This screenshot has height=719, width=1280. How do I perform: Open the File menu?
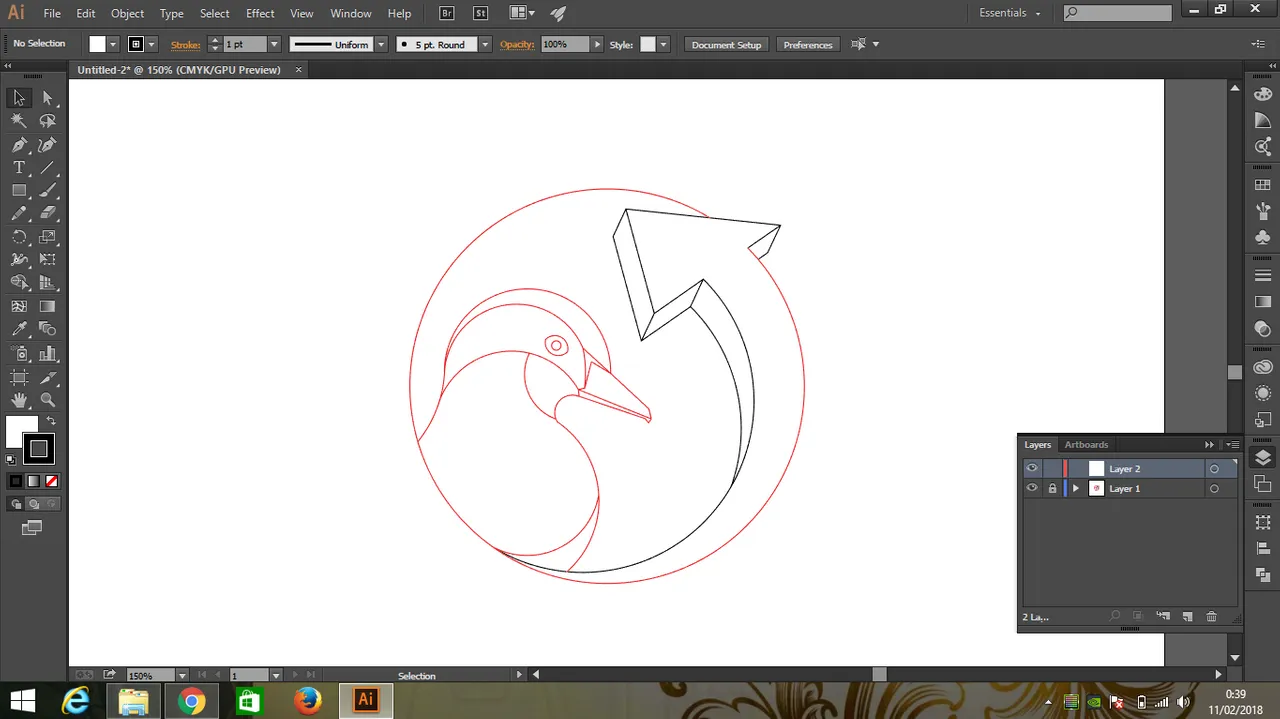52,13
